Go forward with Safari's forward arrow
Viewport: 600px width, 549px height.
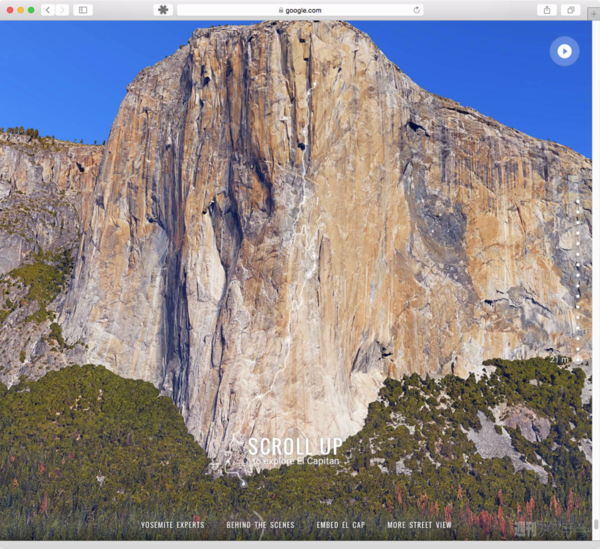tap(62, 10)
